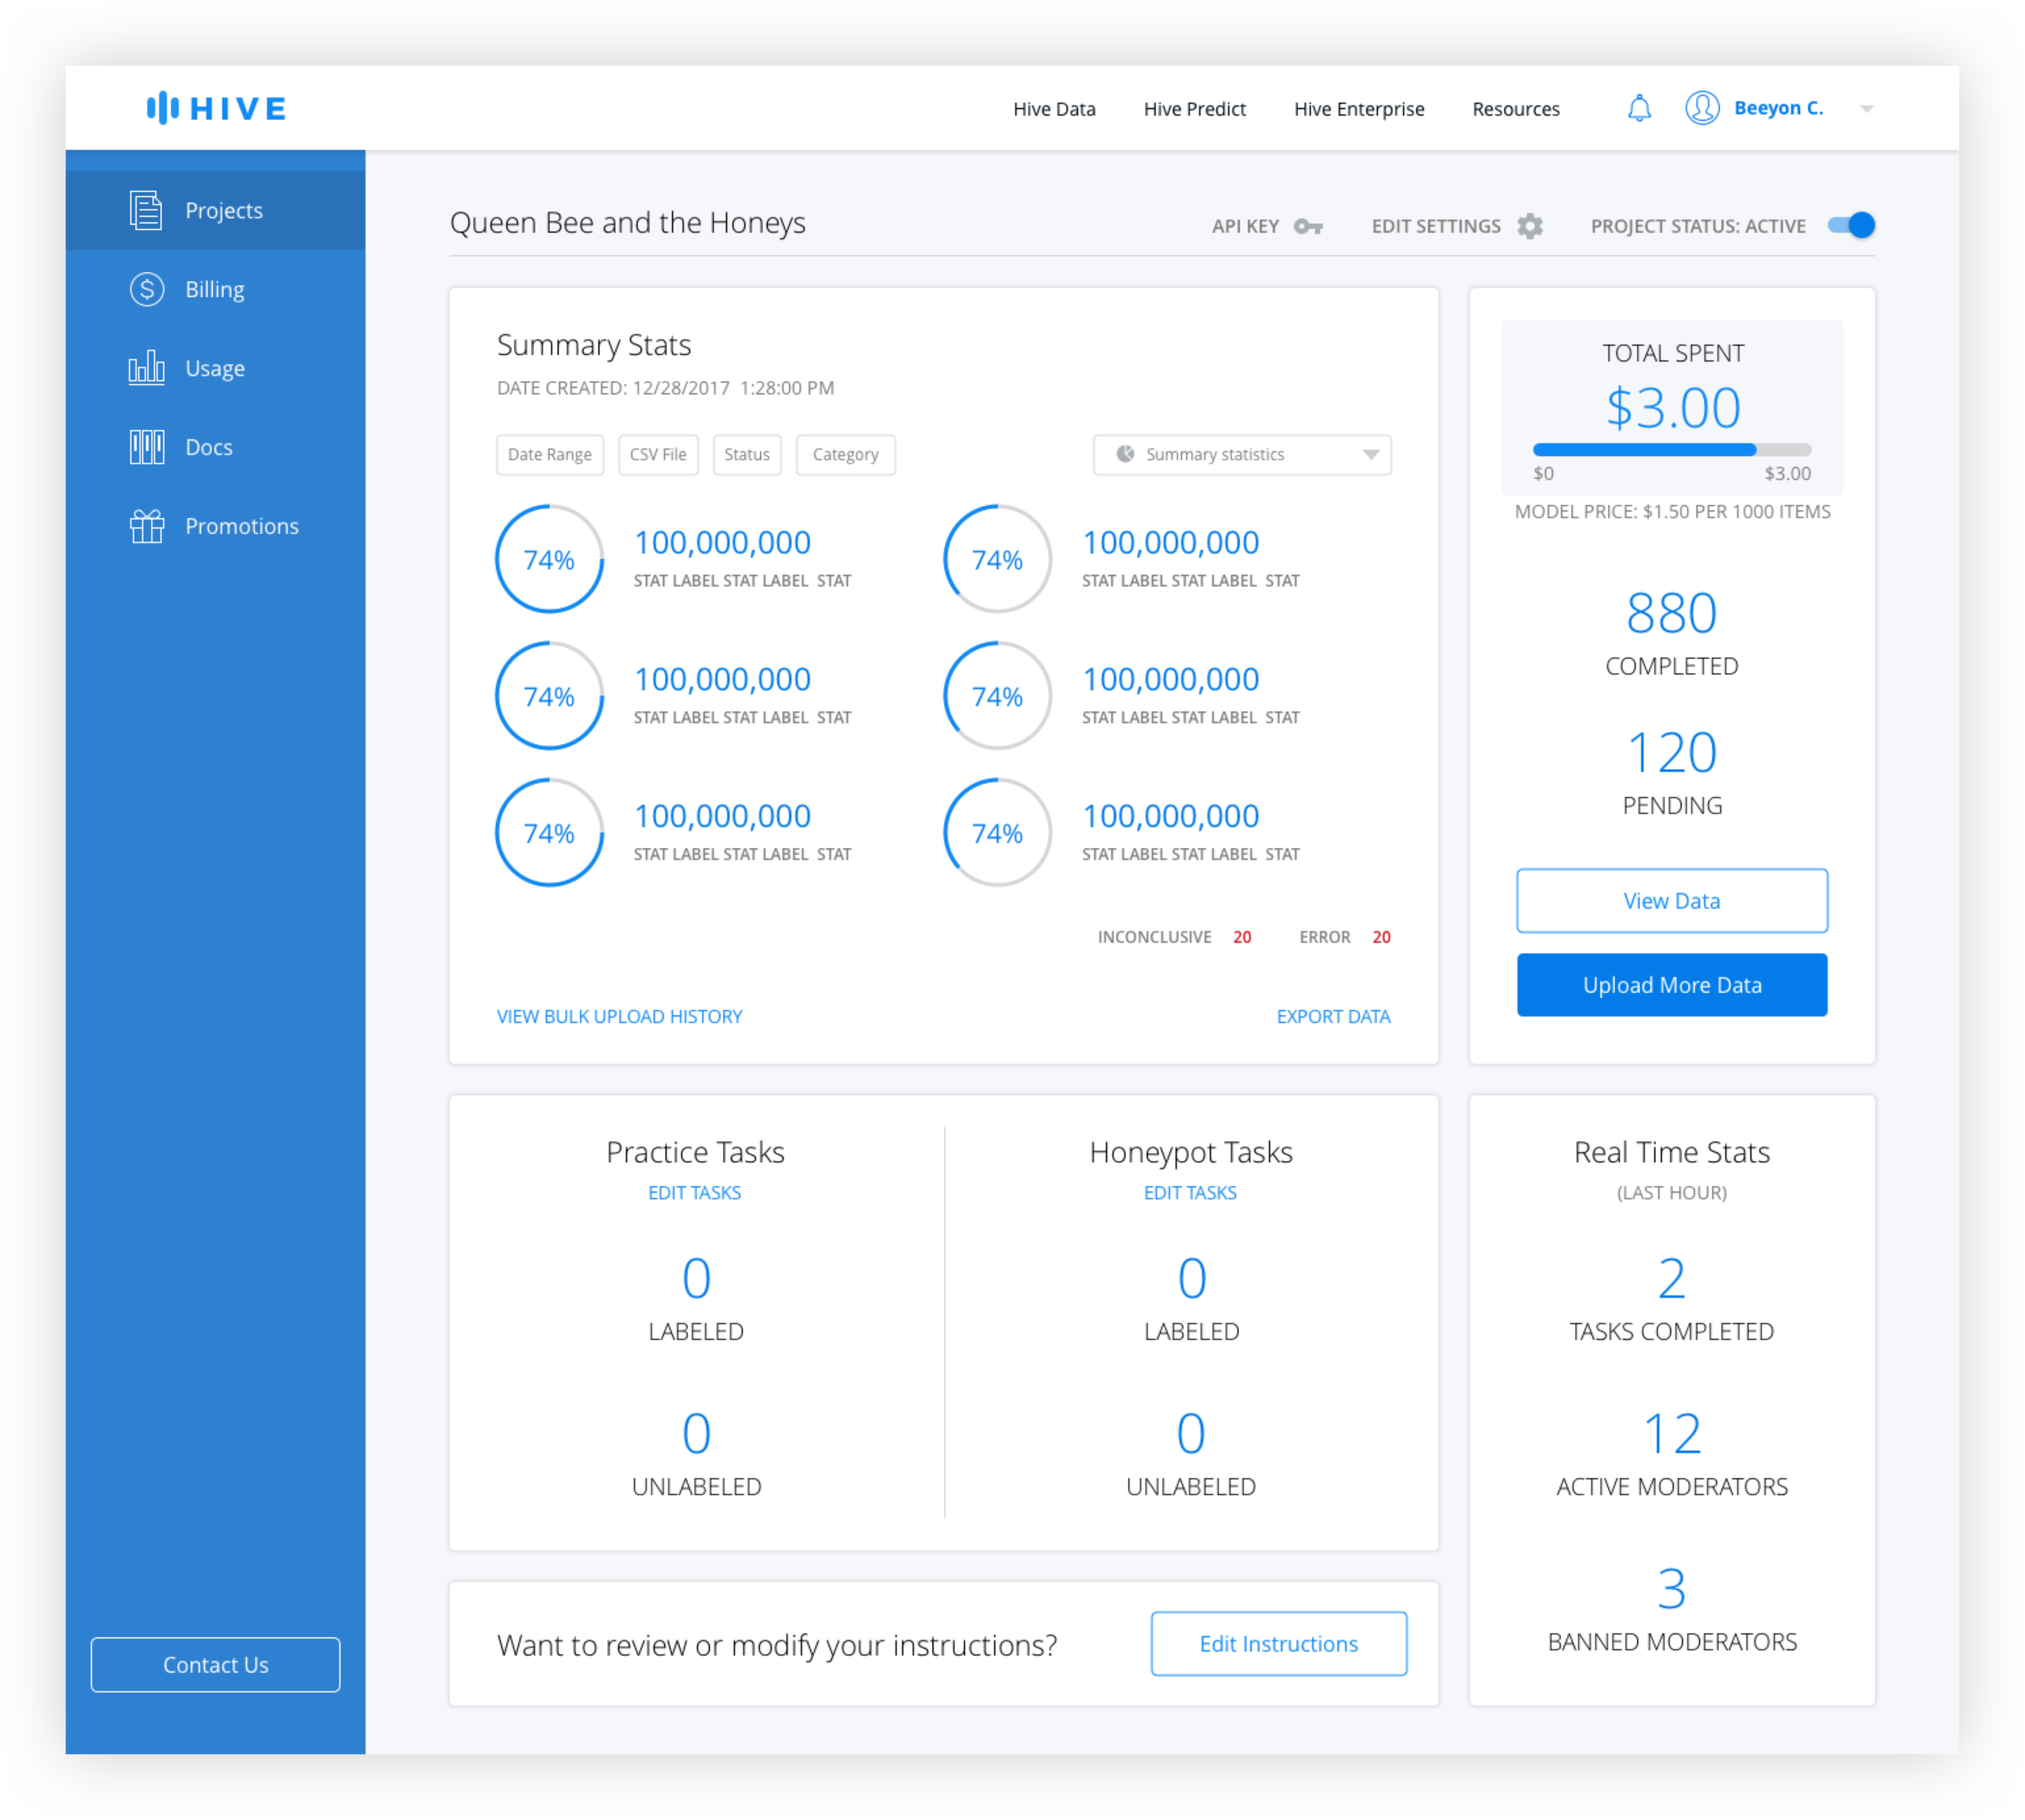Open the Summary statistics dropdown

tap(1242, 454)
